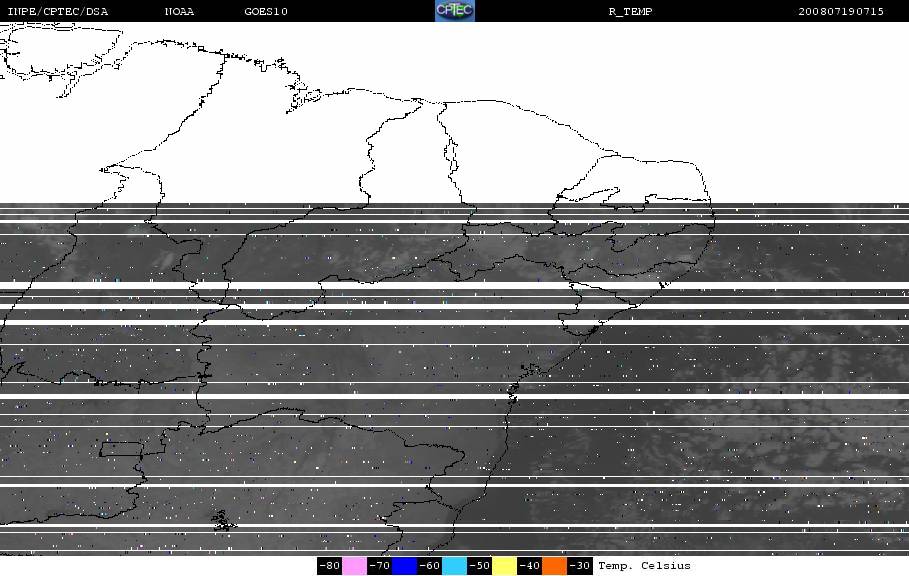Click the R_TEMP product label
909x576 pixels.
pos(630,12)
